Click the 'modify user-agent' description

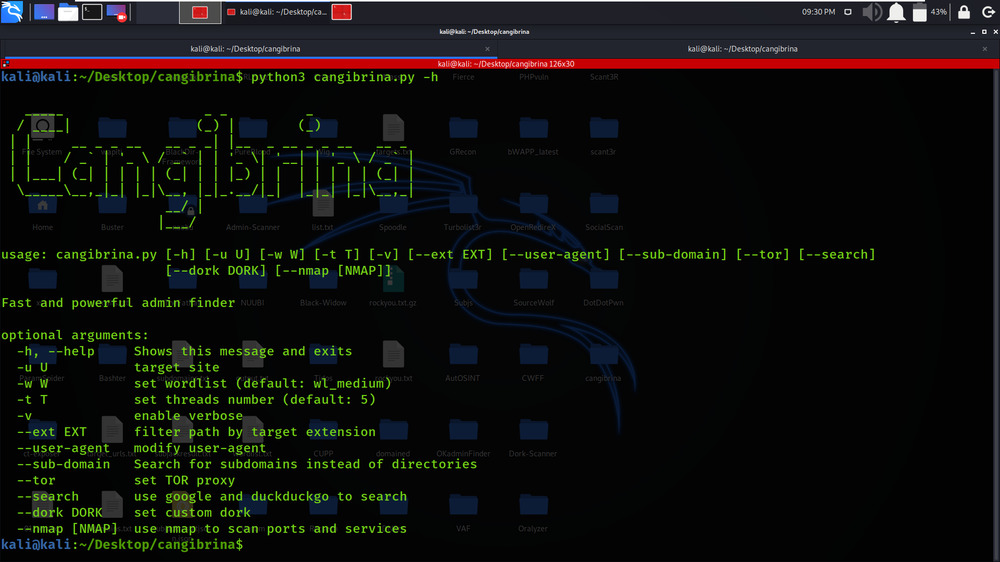coord(200,448)
